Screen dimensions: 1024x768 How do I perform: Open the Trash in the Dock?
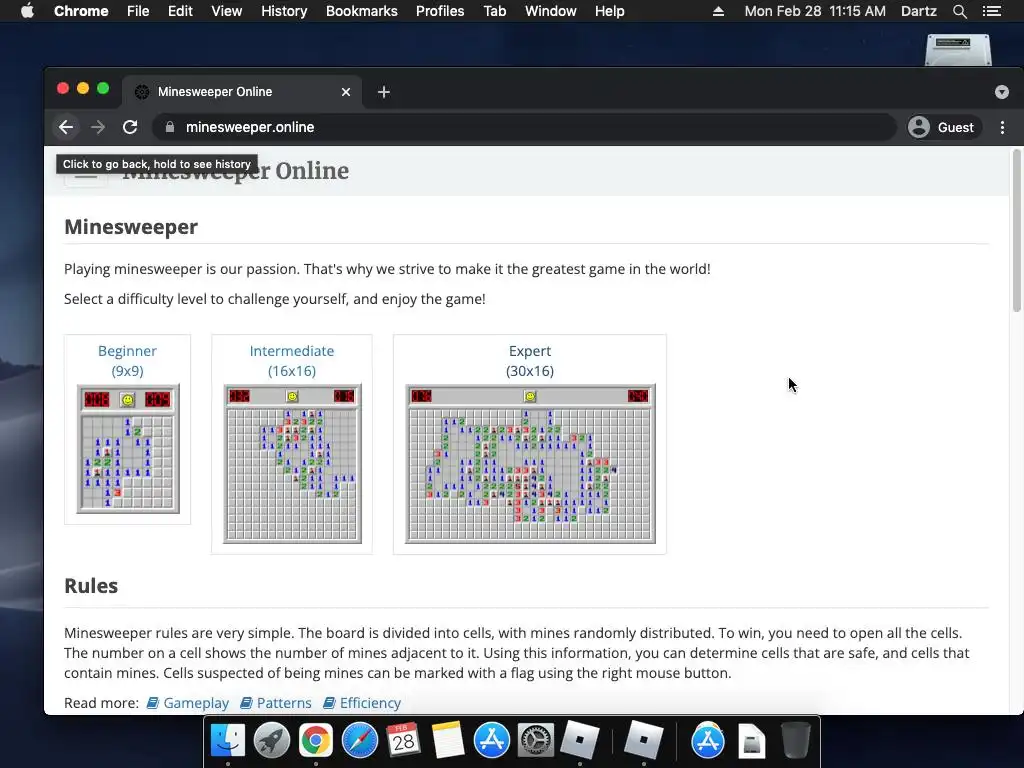pyautogui.click(x=795, y=741)
